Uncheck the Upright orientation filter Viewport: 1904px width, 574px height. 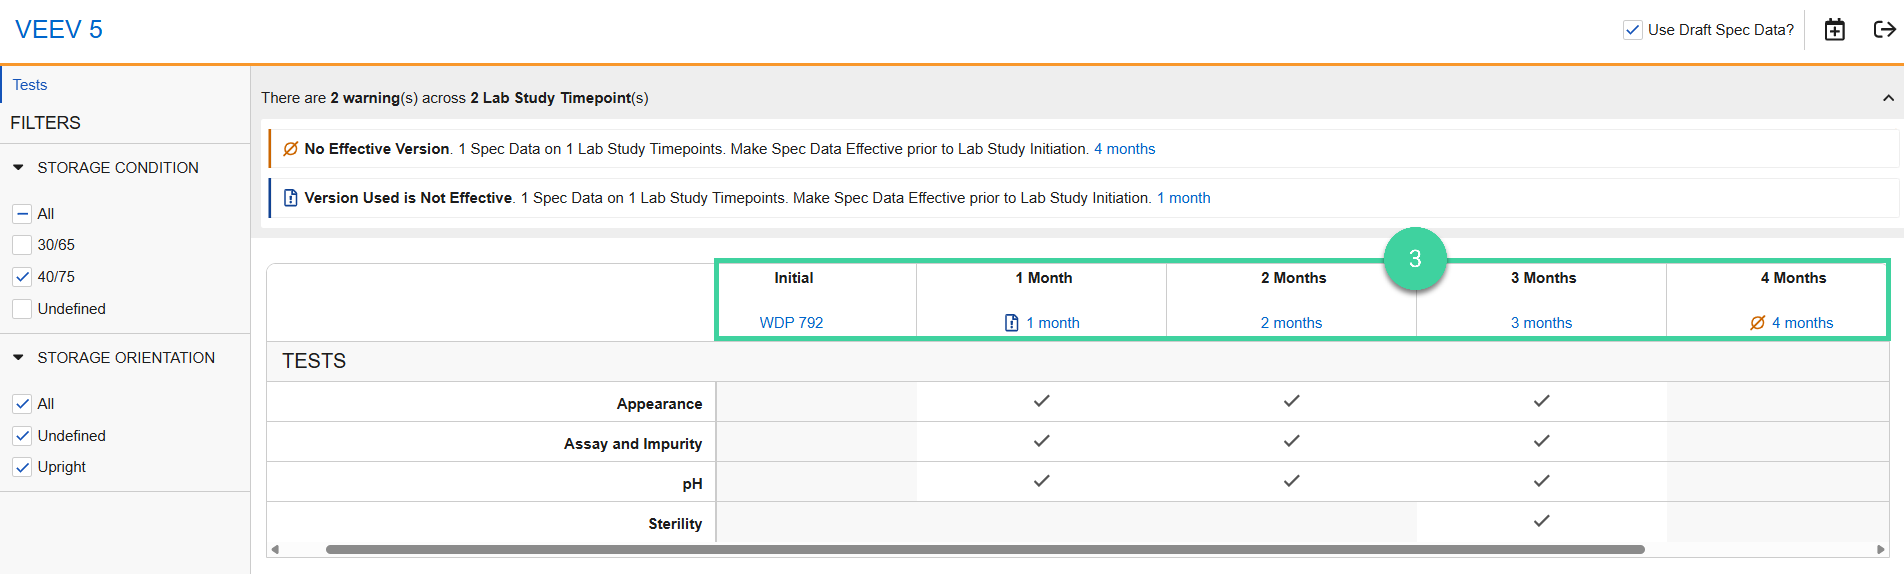[x=22, y=467]
